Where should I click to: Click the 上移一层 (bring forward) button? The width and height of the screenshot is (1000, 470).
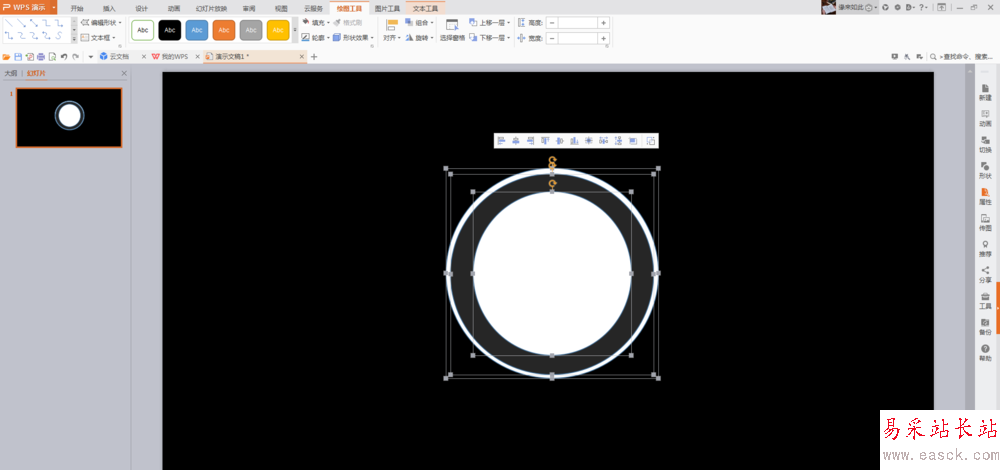tap(490, 22)
